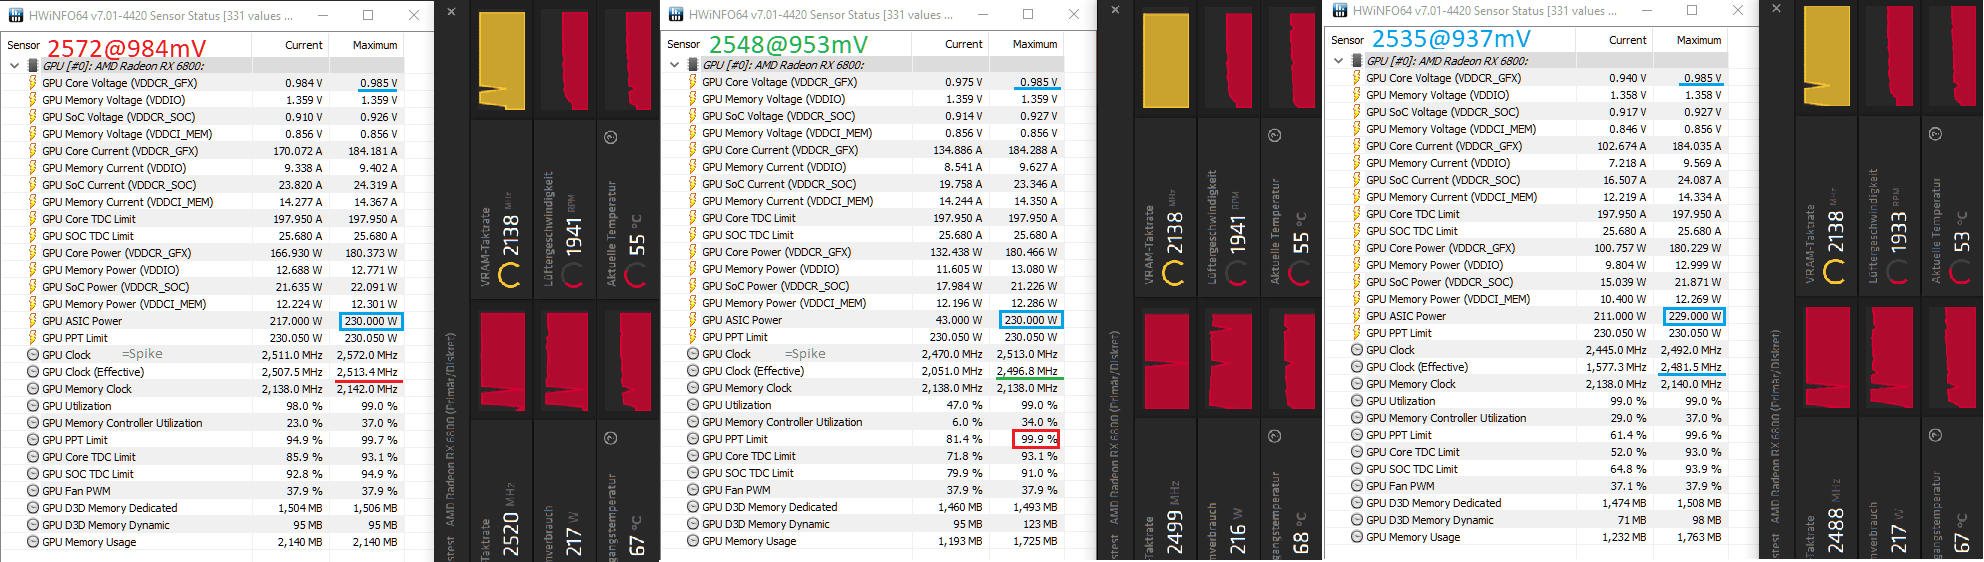Click the 99.9 % PPT Limit value in middle window
Viewport: 1984px width, 562px height.
tap(1039, 439)
